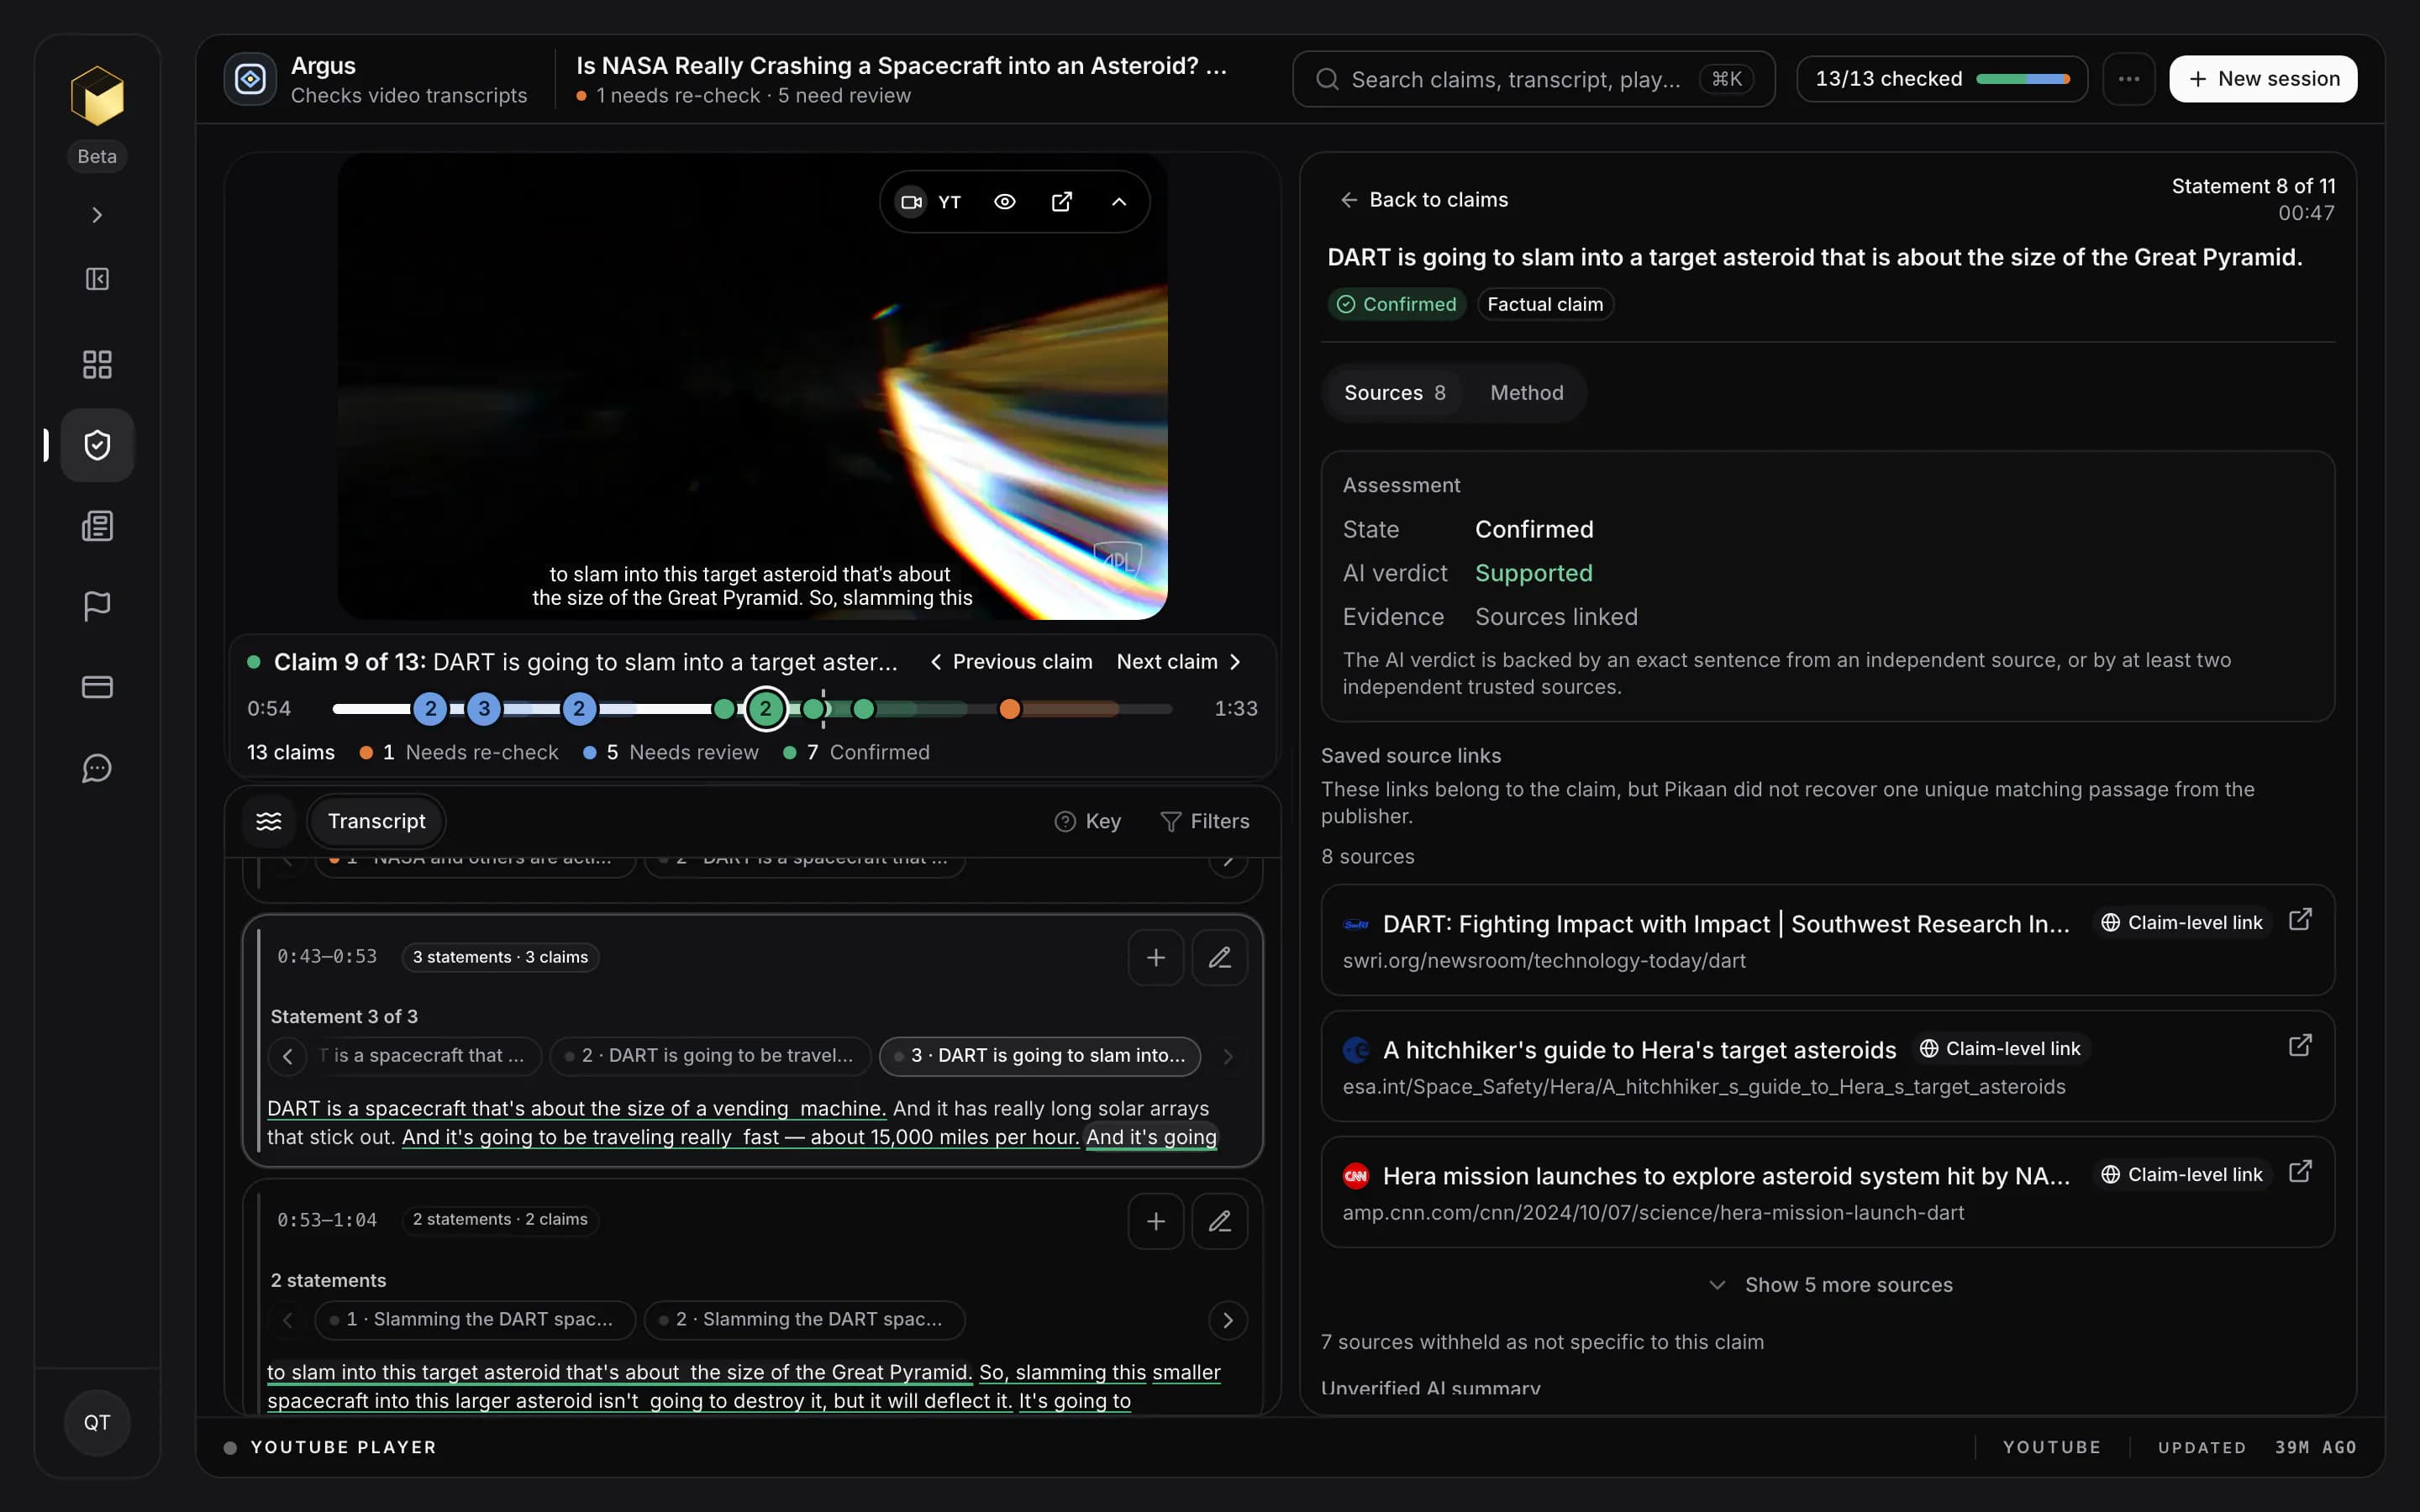This screenshot has width=2420, height=1512.
Task: Collapse the video player with the up chevron
Action: pos(1119,202)
